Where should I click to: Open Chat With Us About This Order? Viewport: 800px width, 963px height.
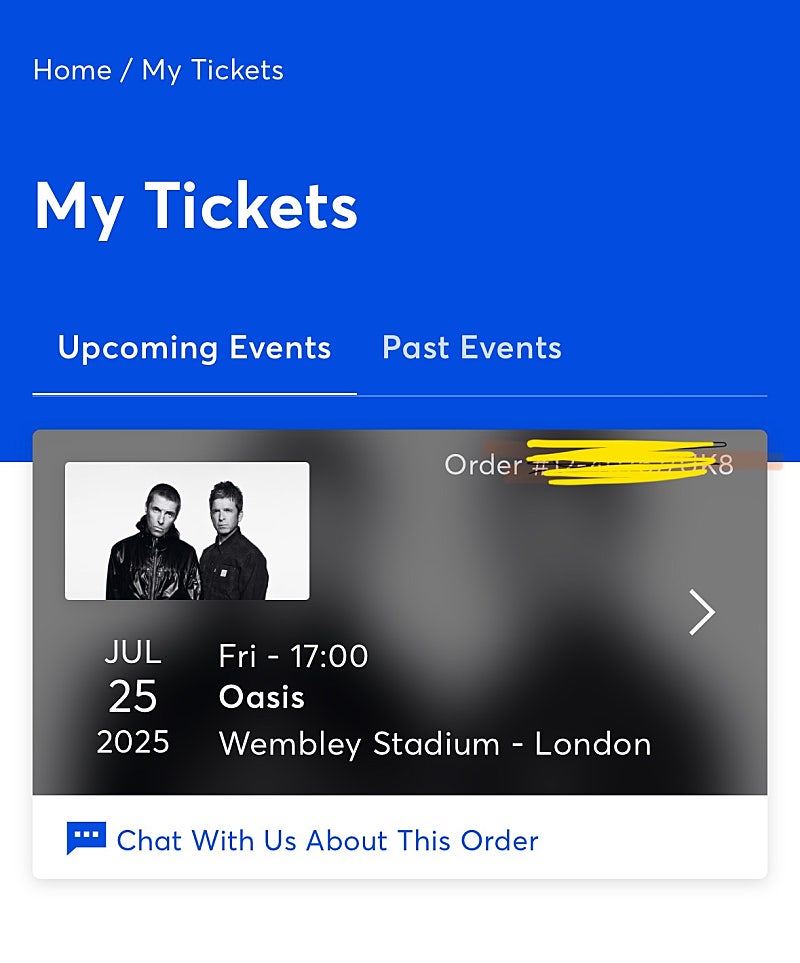[327, 840]
